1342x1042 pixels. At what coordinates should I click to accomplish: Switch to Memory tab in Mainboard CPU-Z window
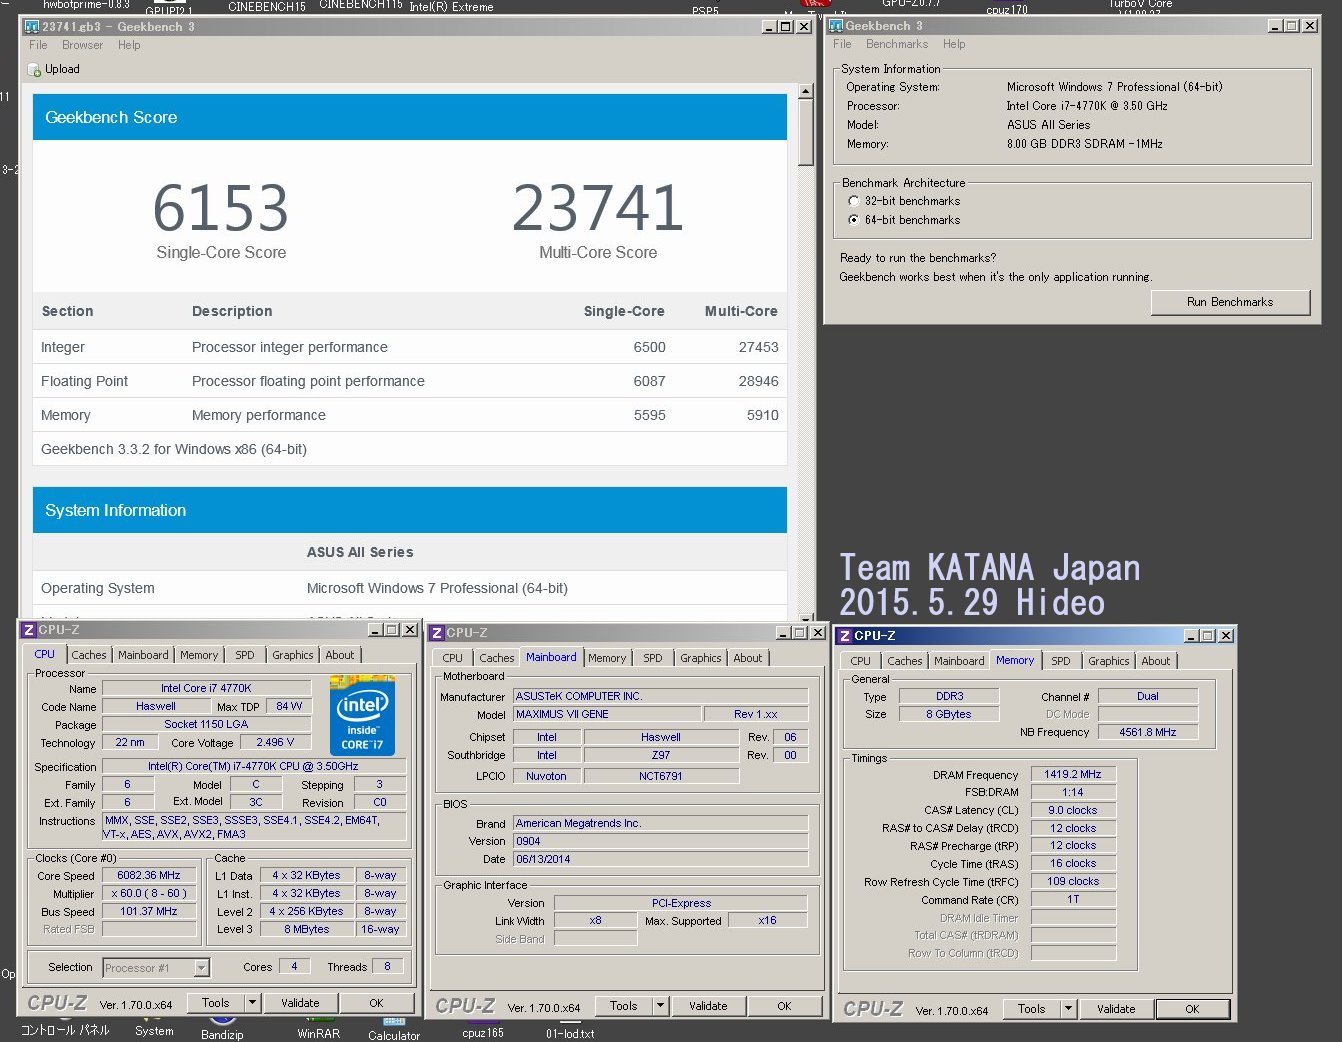click(607, 658)
